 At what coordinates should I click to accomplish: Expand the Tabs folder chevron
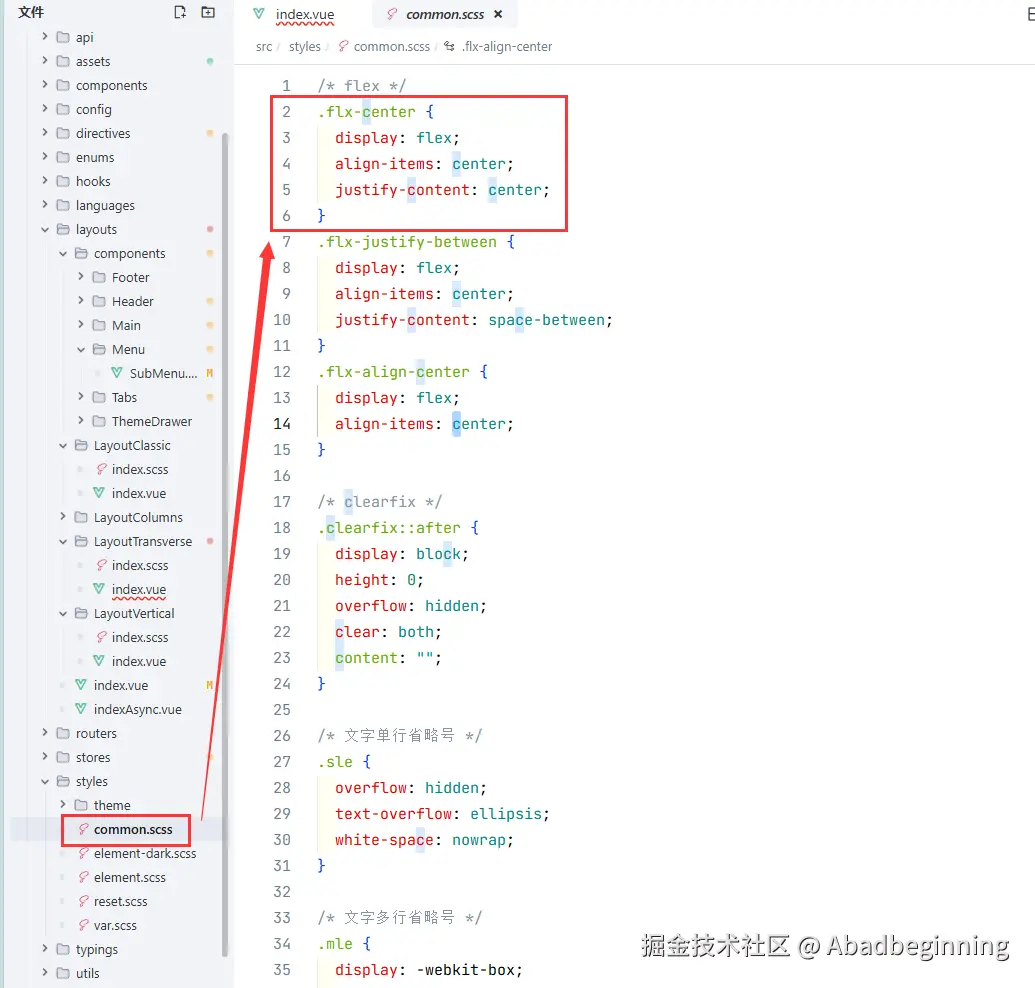(x=81, y=397)
